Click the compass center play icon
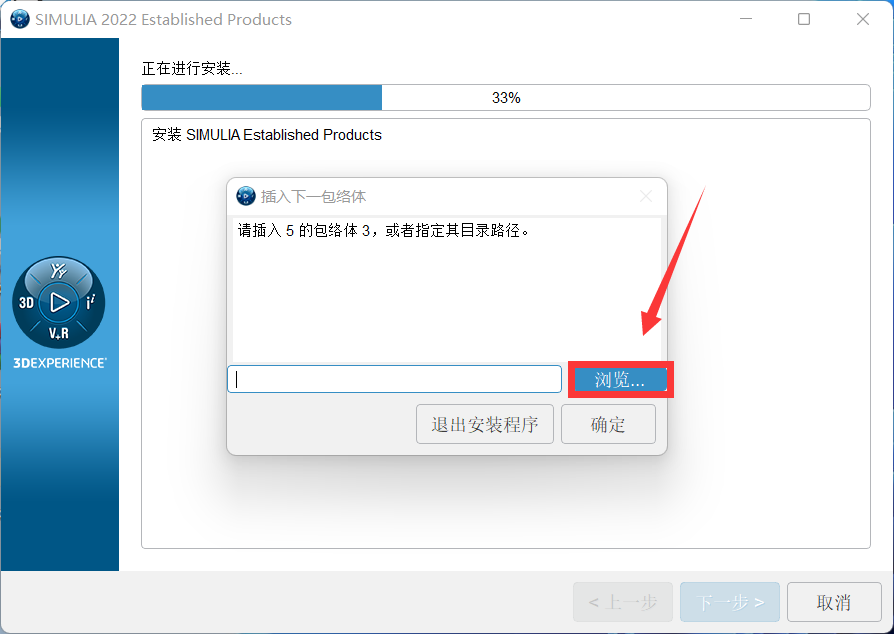 59,302
